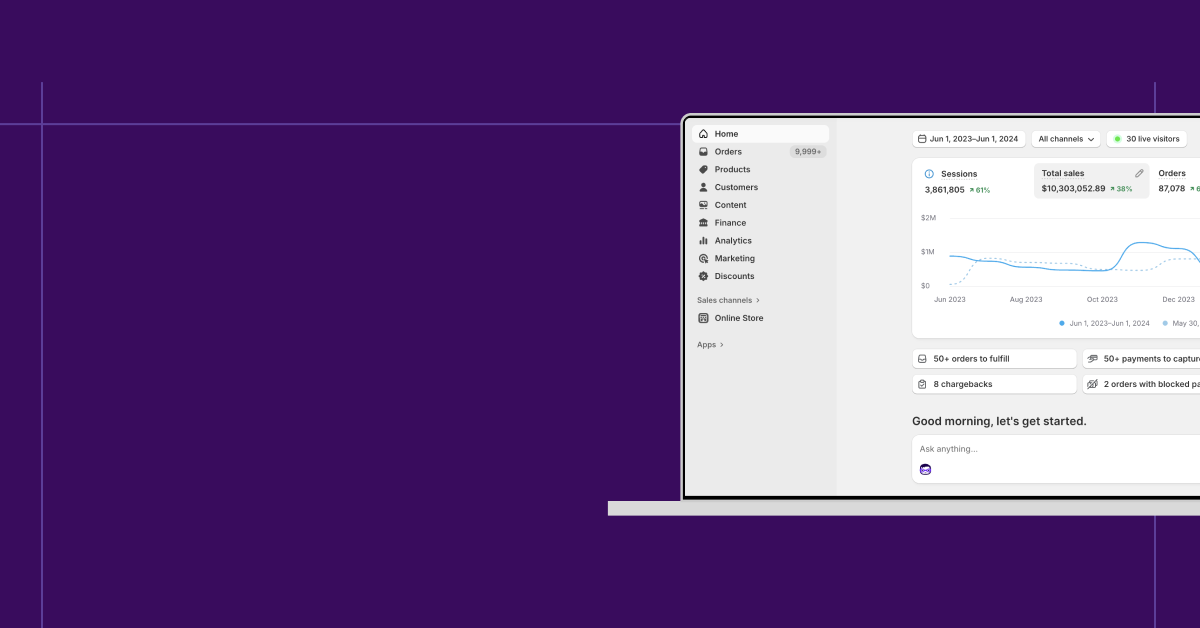
Task: Click the pencil edit icon on Total sales
Action: click(1139, 173)
